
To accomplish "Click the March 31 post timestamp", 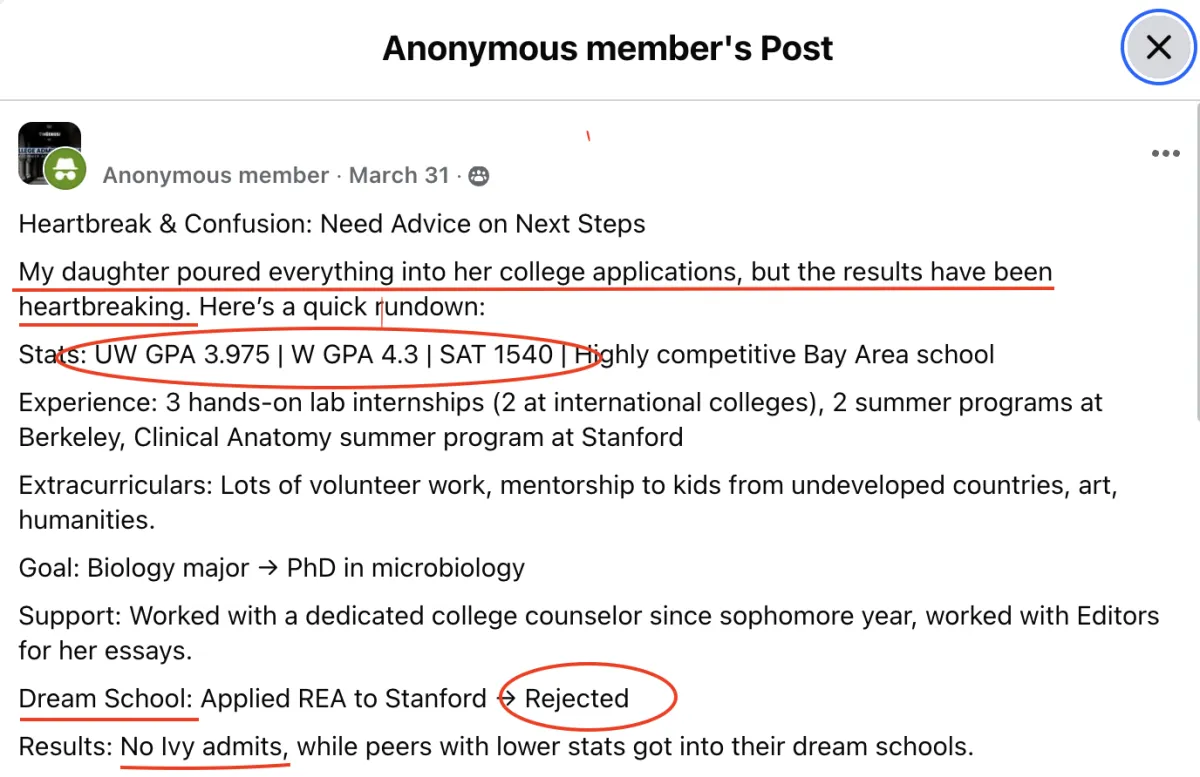I will [x=399, y=175].
